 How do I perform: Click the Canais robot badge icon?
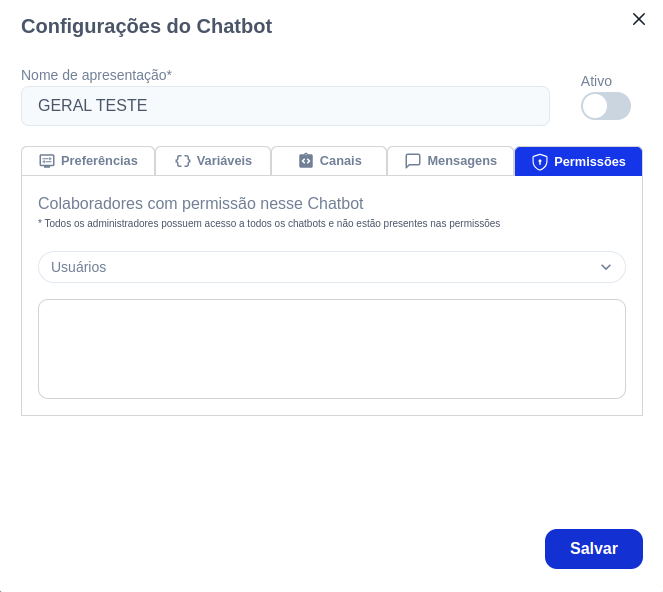(x=306, y=161)
